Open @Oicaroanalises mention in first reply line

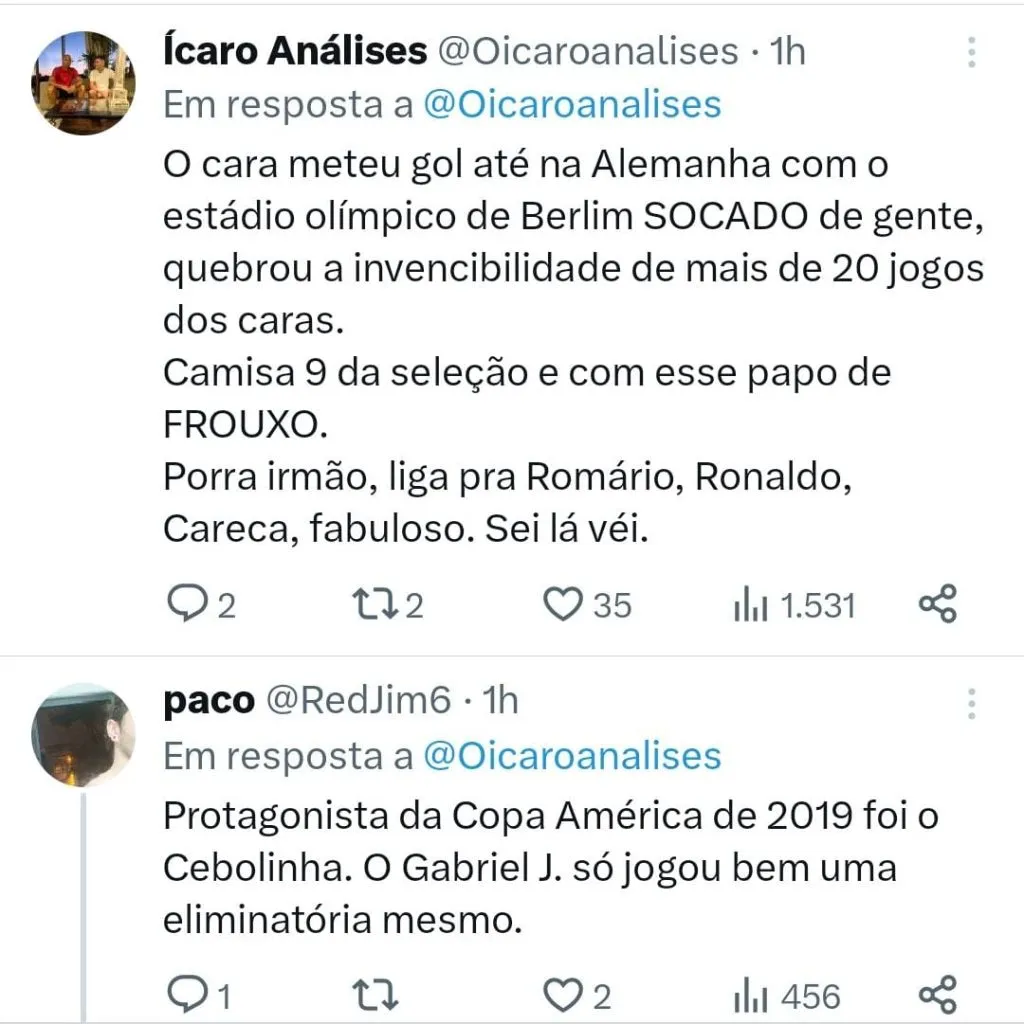(x=572, y=104)
